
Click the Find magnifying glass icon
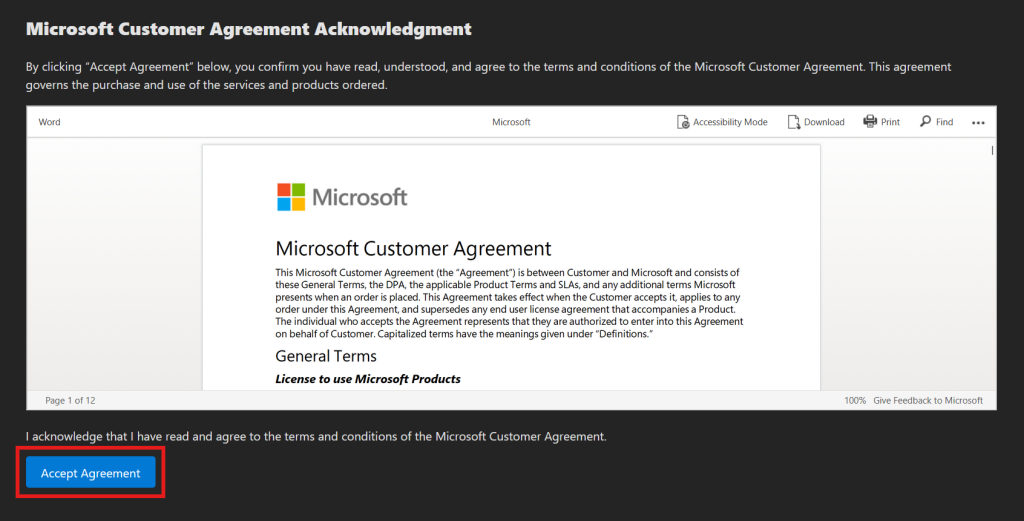(925, 122)
